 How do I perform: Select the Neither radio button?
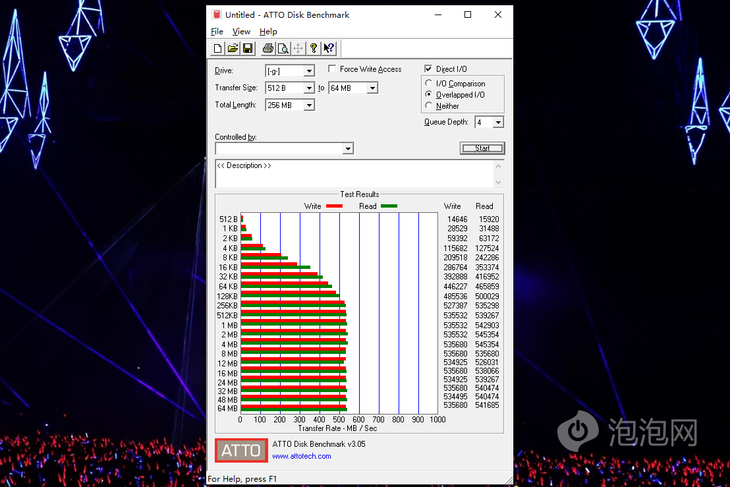(x=429, y=105)
